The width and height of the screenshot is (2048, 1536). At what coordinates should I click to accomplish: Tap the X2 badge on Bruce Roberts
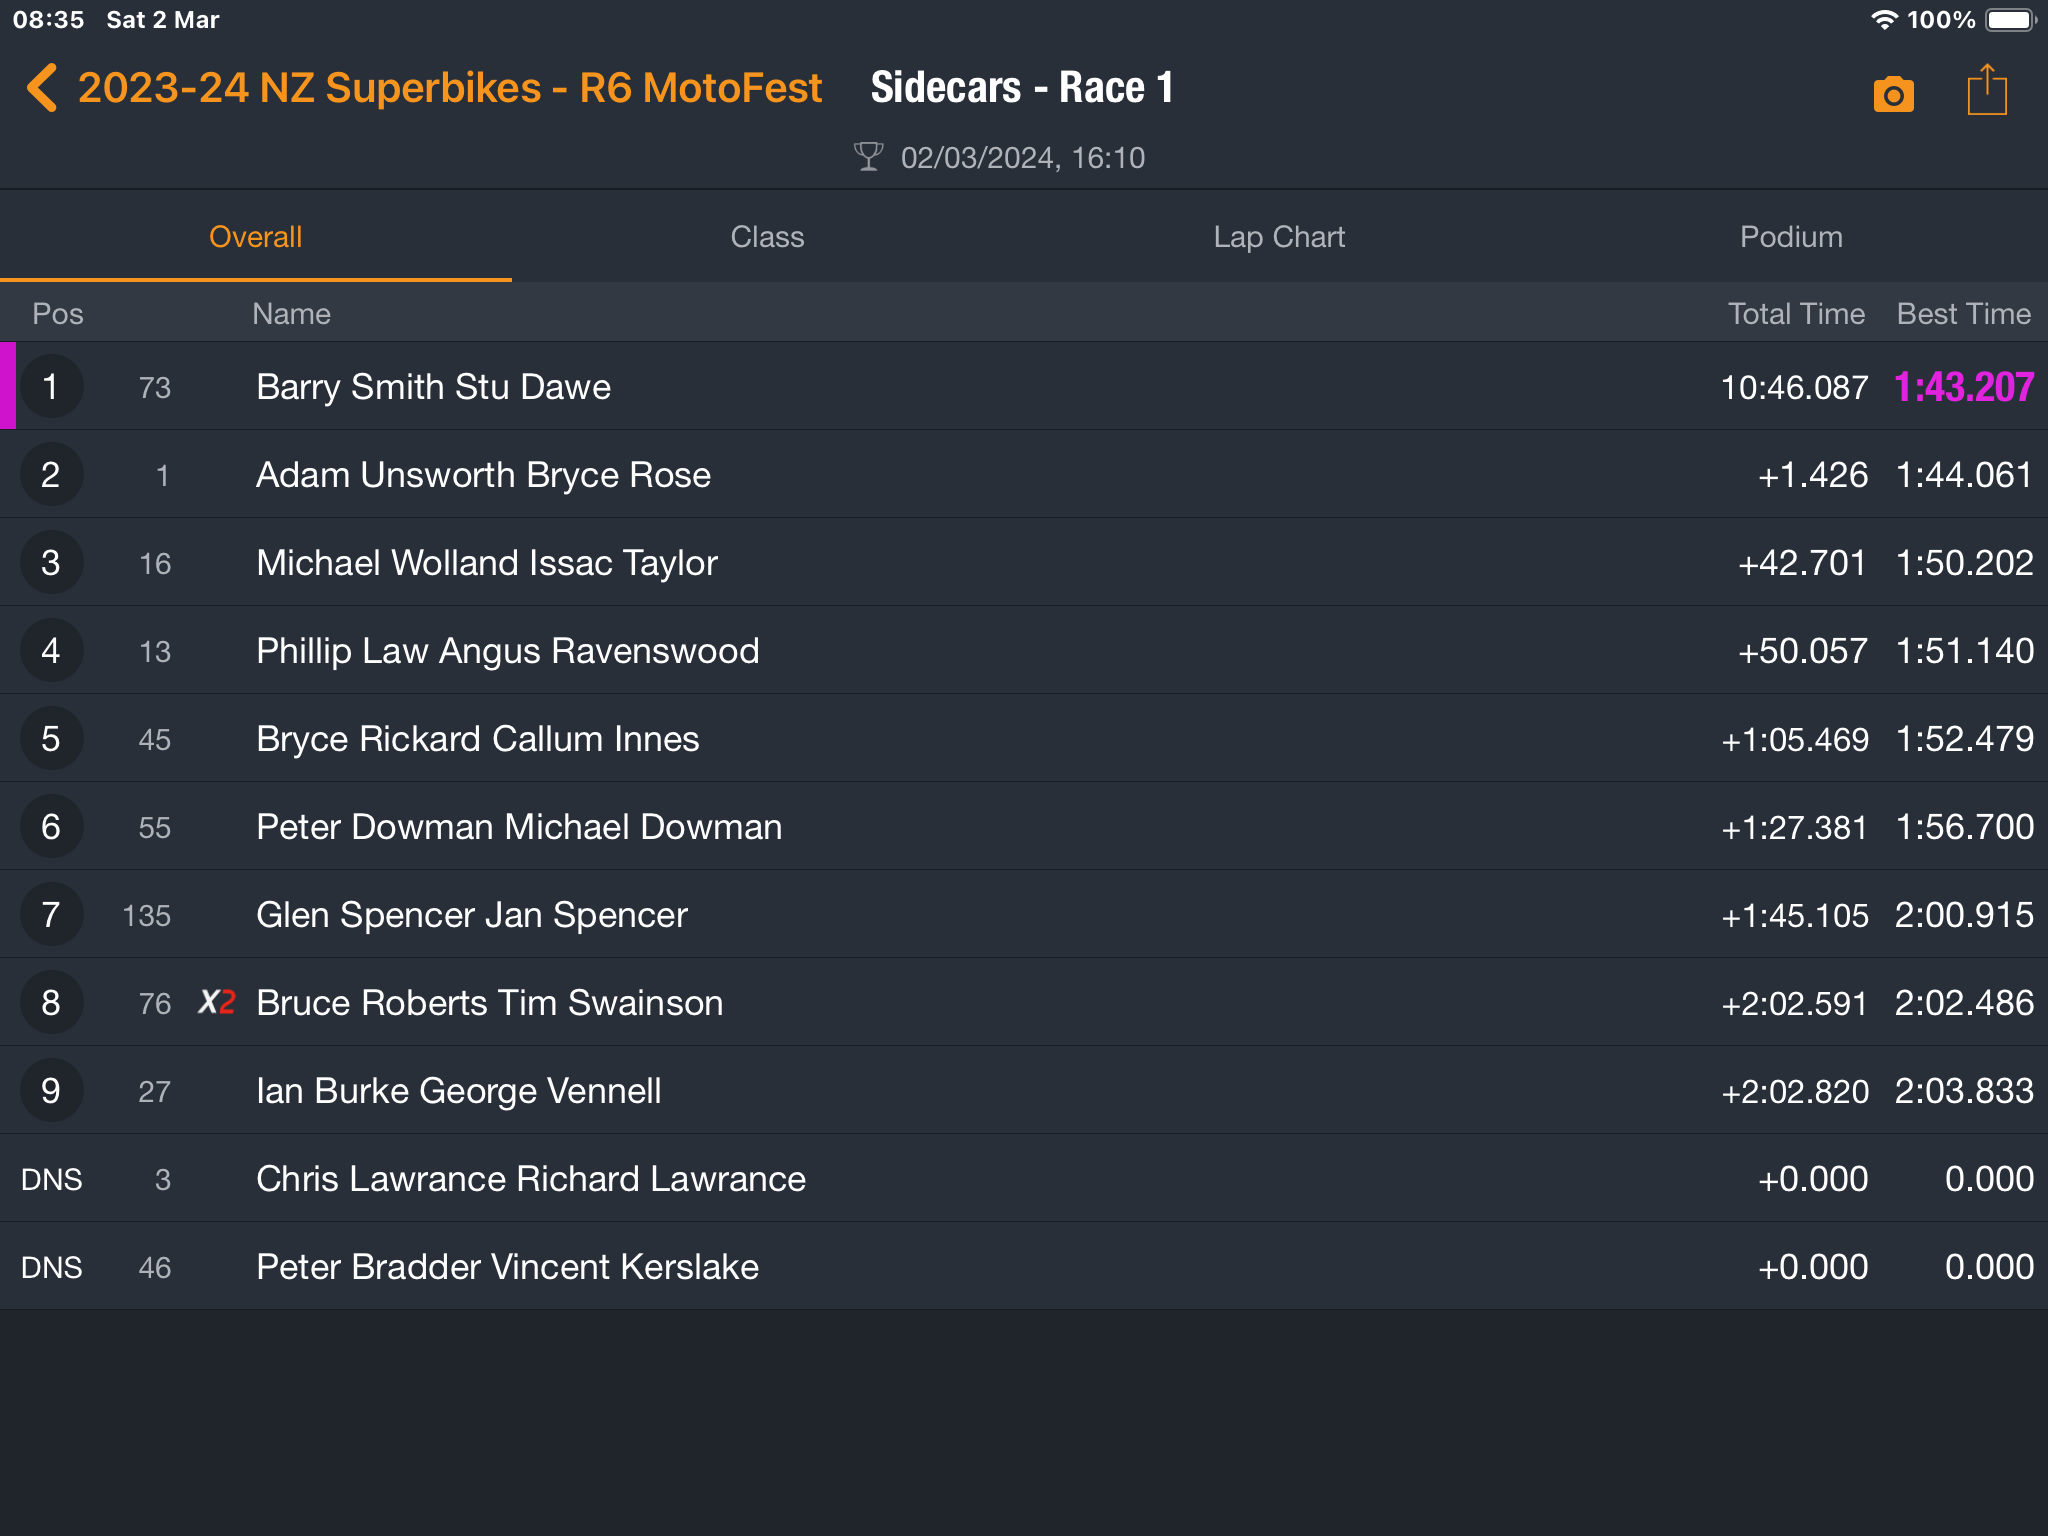click(x=216, y=1002)
